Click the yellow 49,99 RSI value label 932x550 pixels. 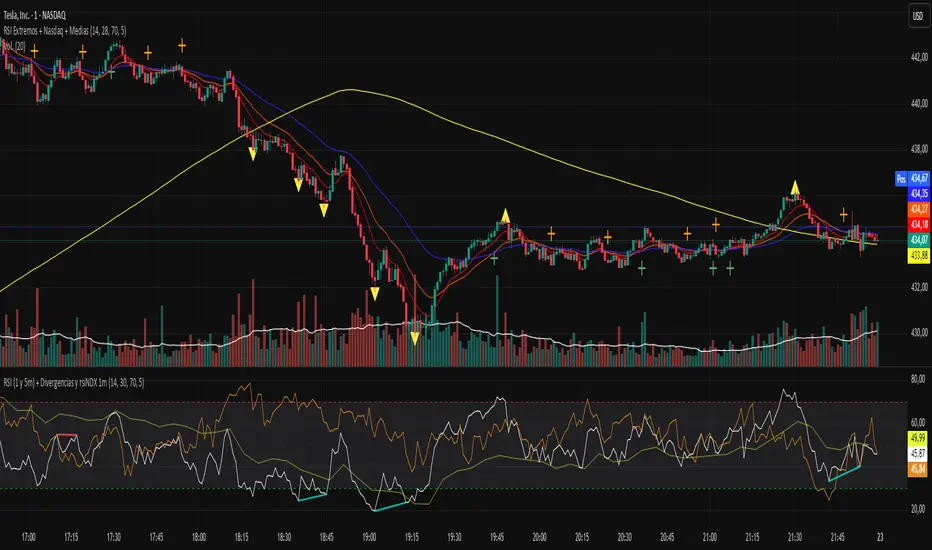tap(918, 438)
